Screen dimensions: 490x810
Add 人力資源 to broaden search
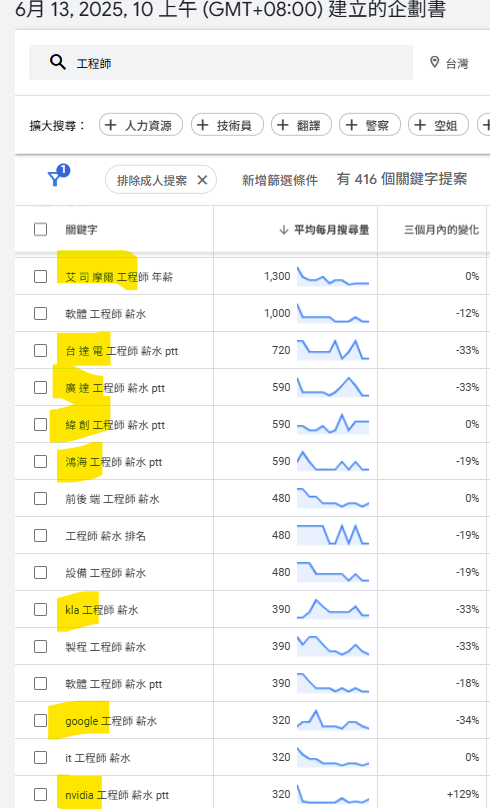click(x=140, y=125)
